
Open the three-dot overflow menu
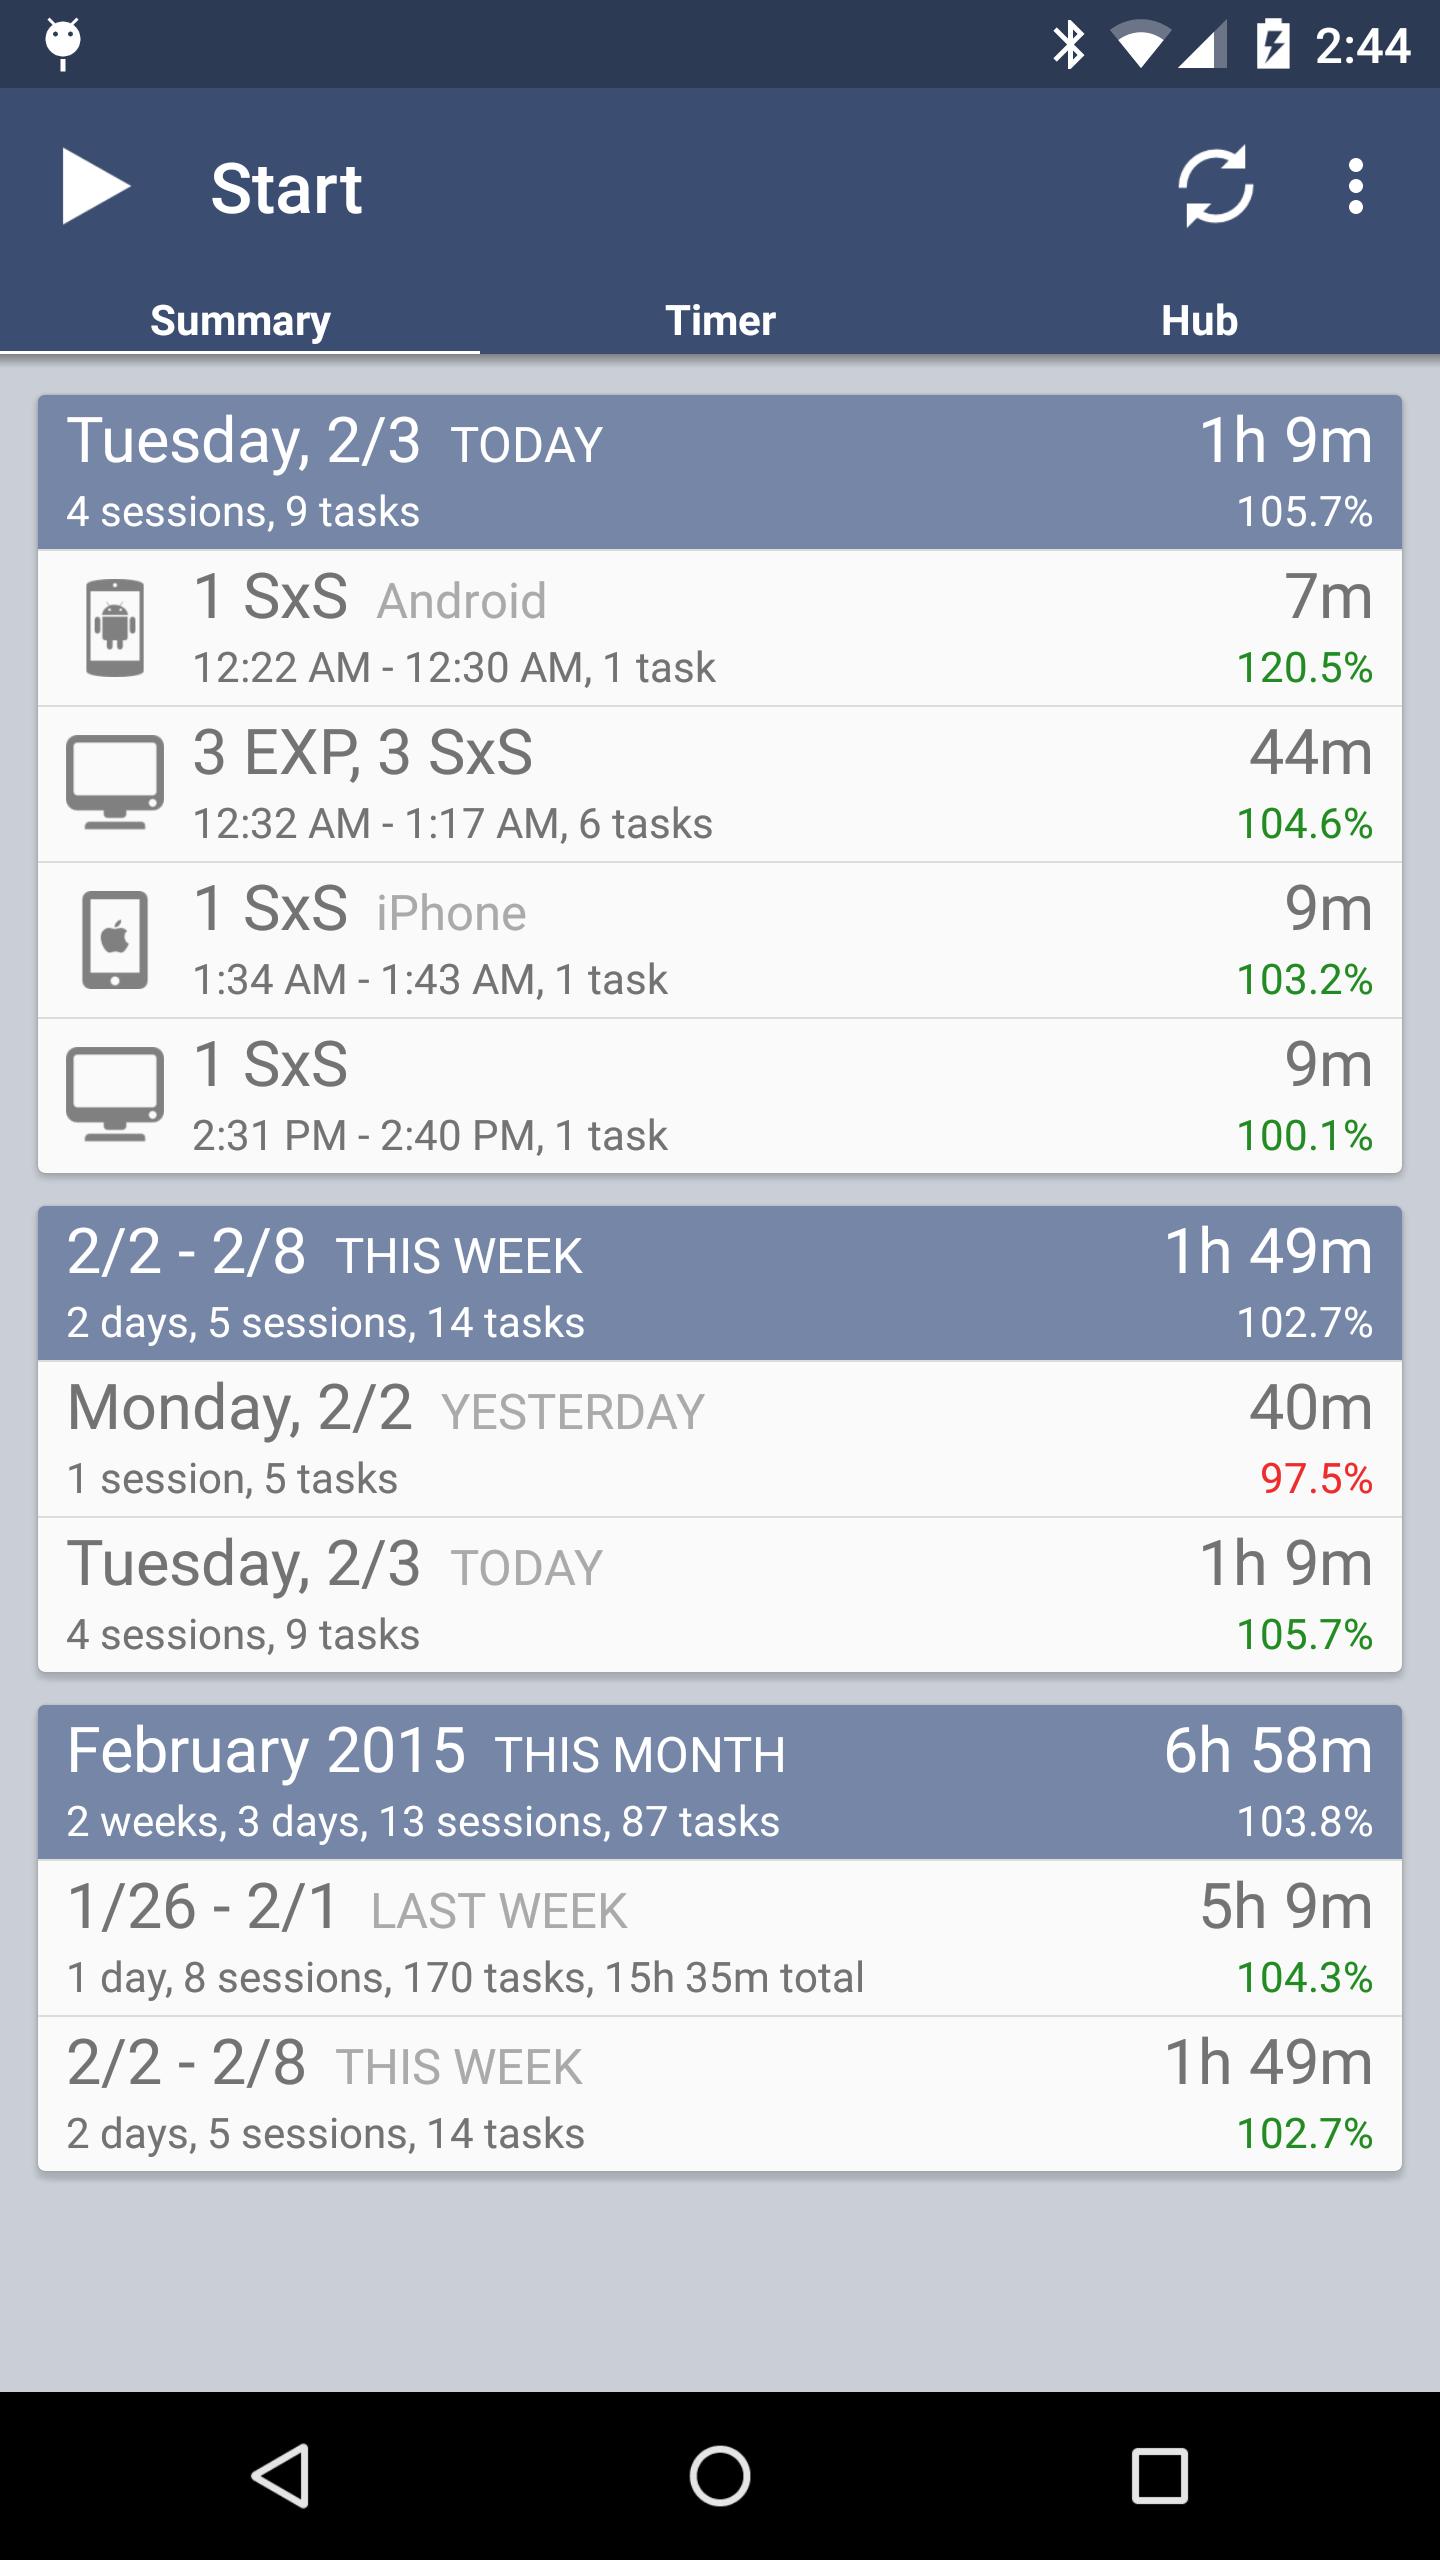point(1355,187)
